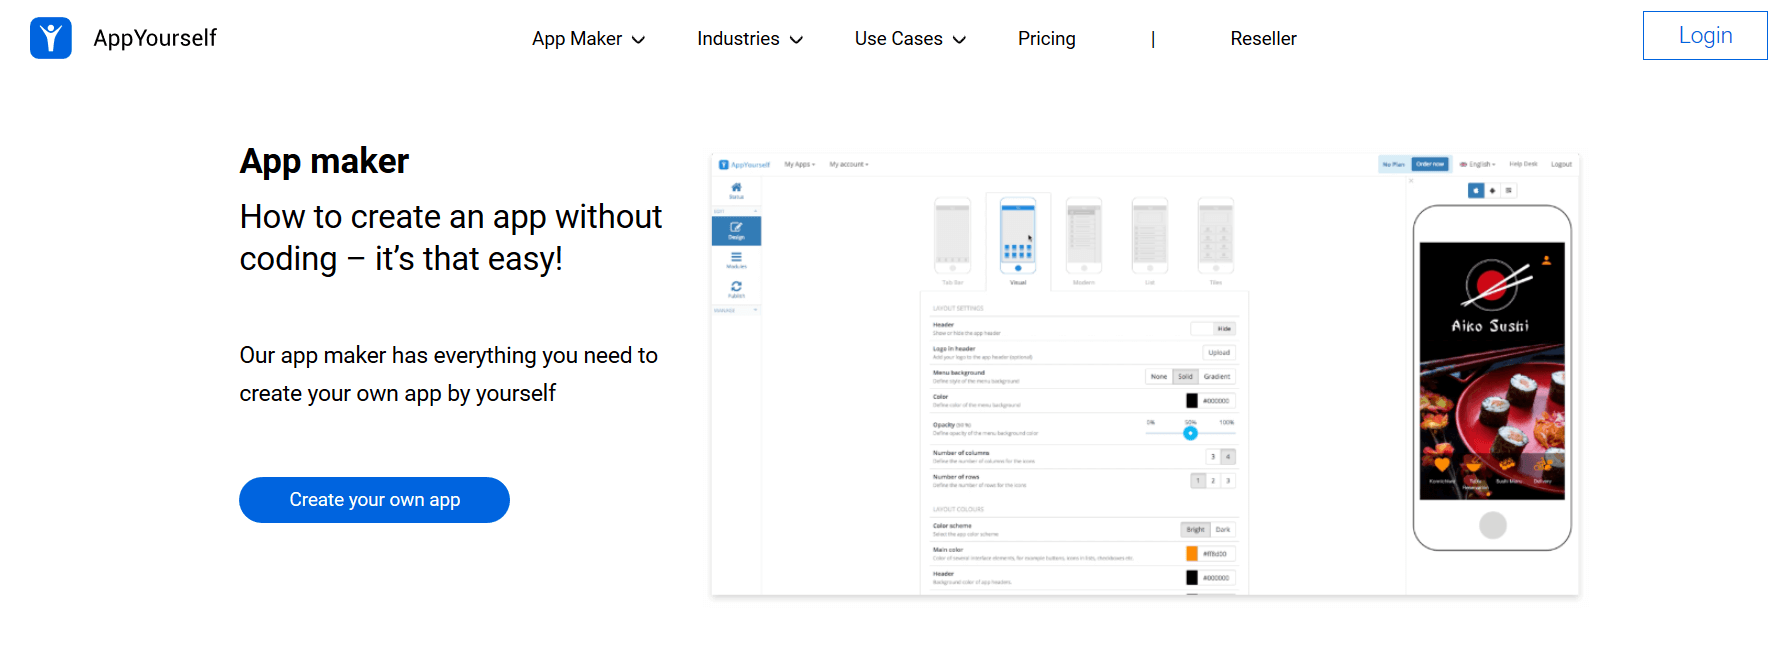Select the Design icon in editor sidebar
This screenshot has height=654, width=1792.
pyautogui.click(x=736, y=230)
